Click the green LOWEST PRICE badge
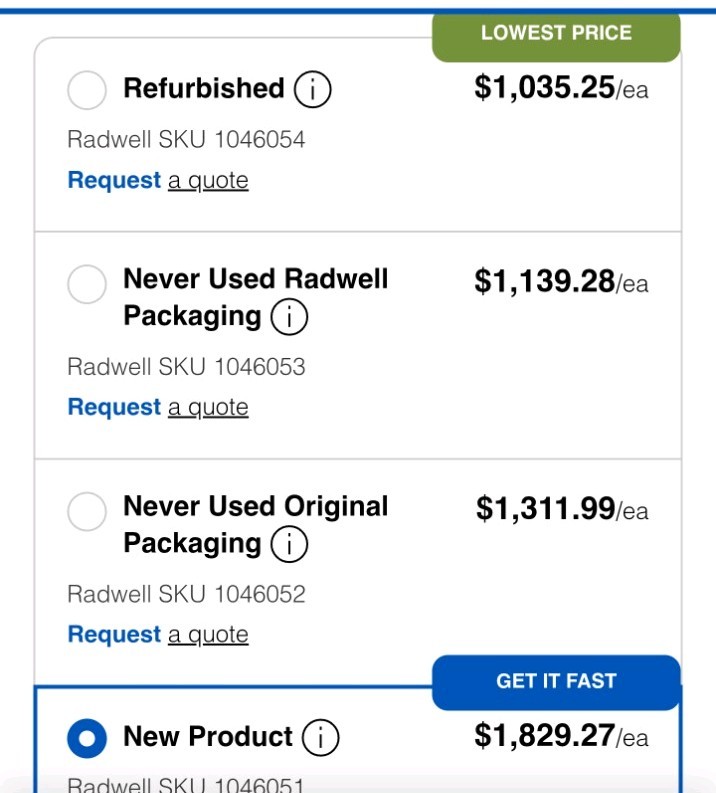The image size is (716, 793). coord(556,34)
